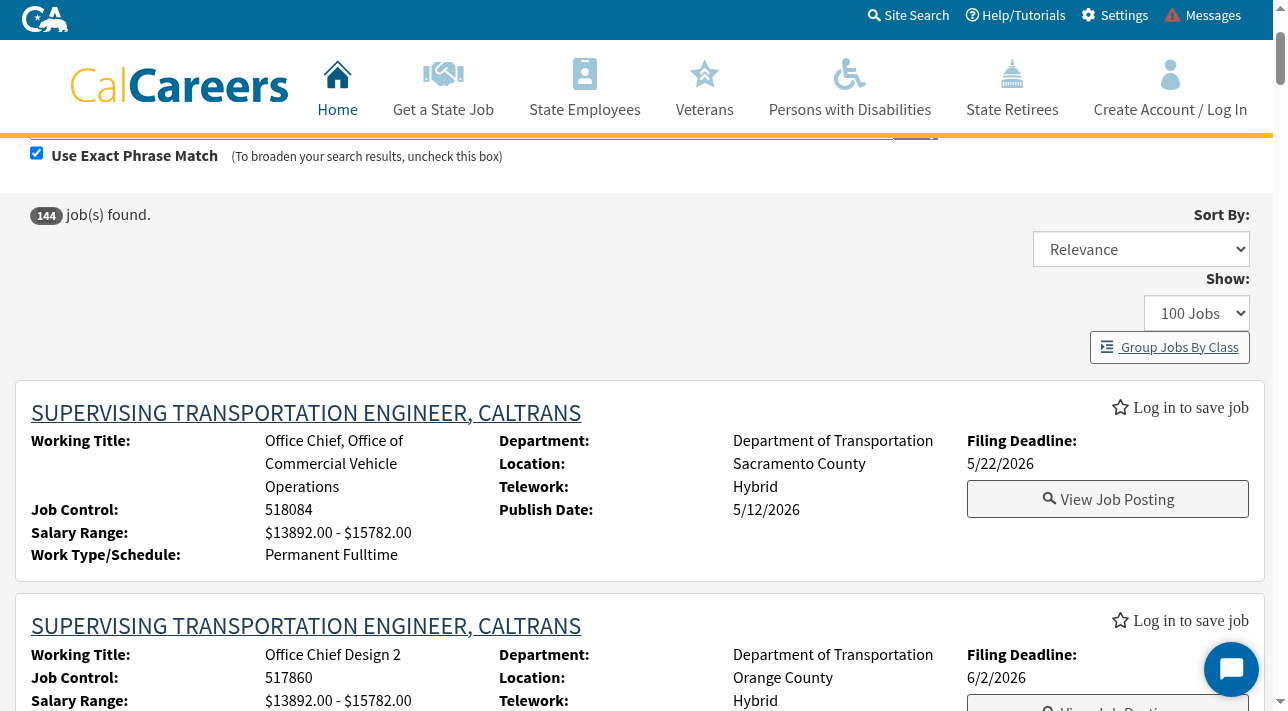Open Site Search magnifier icon
This screenshot has height=711, width=1288.
(874, 15)
